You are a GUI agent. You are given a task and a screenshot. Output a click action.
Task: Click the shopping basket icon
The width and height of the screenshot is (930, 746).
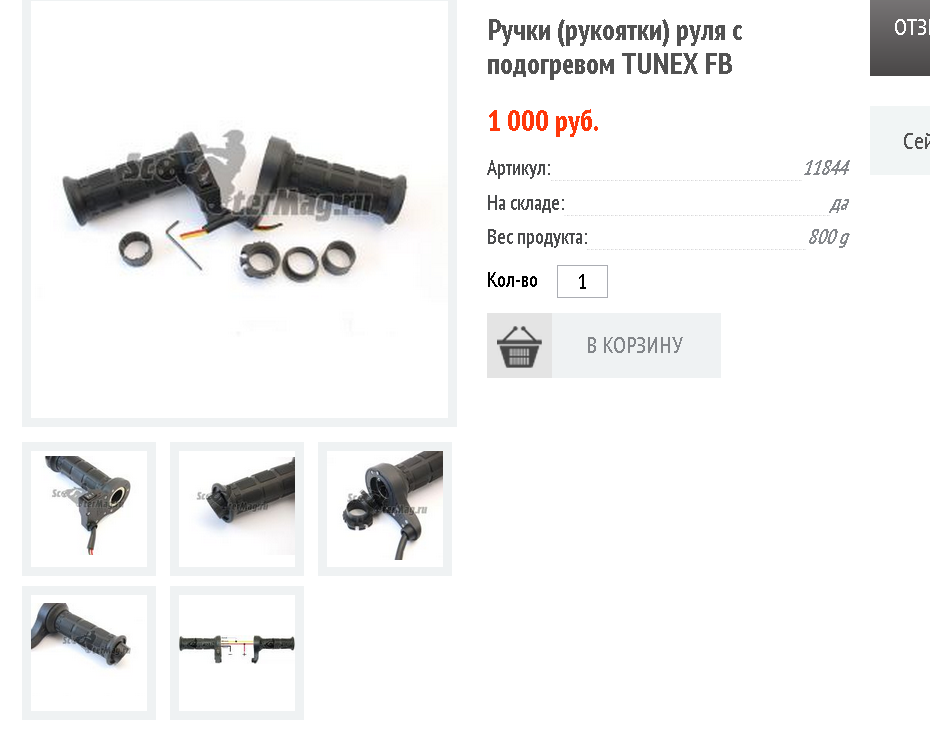(519, 346)
